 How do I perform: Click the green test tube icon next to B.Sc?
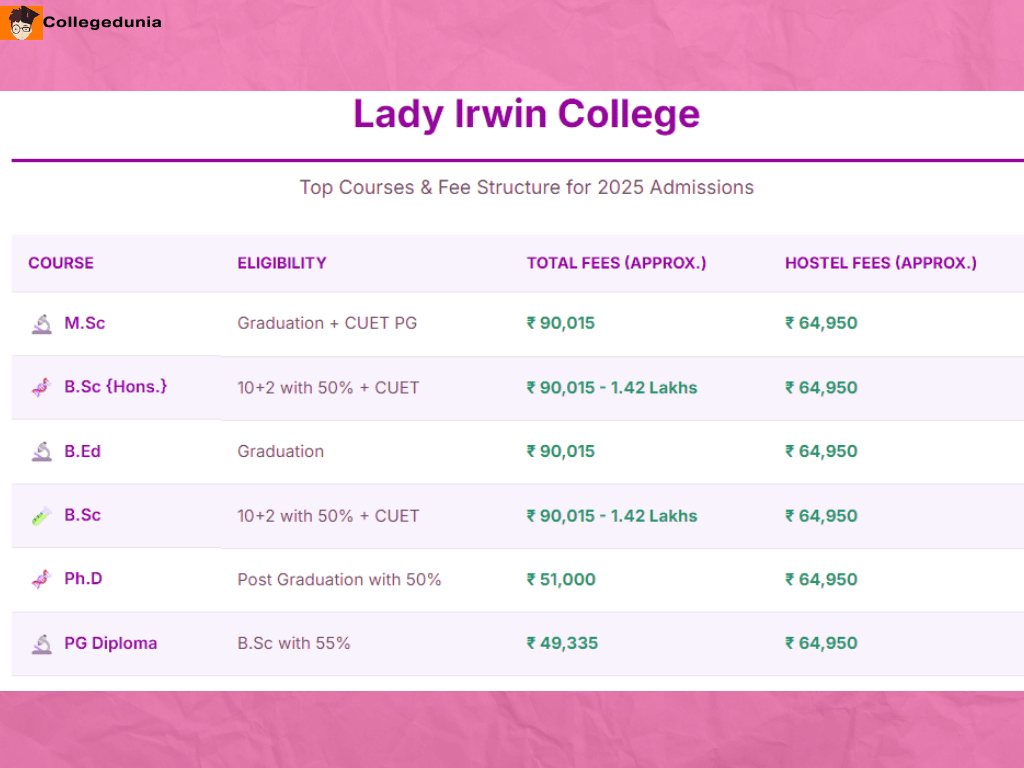point(42,515)
